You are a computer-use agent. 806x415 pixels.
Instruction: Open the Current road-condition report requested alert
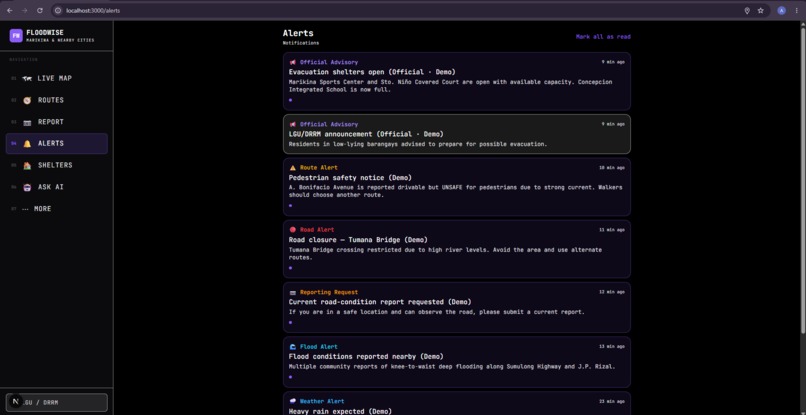click(x=456, y=308)
